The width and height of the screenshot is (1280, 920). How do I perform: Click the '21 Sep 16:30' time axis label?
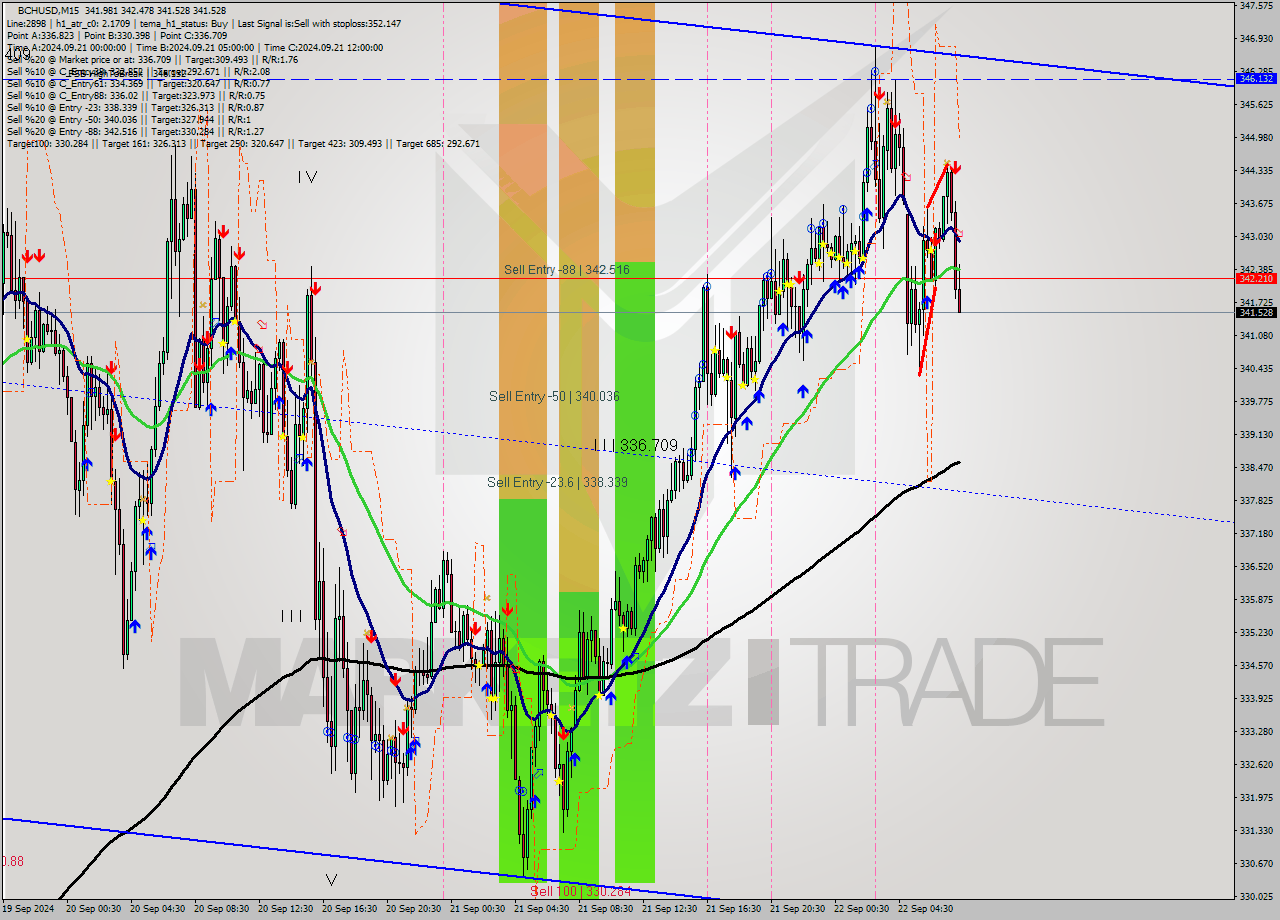[733, 909]
